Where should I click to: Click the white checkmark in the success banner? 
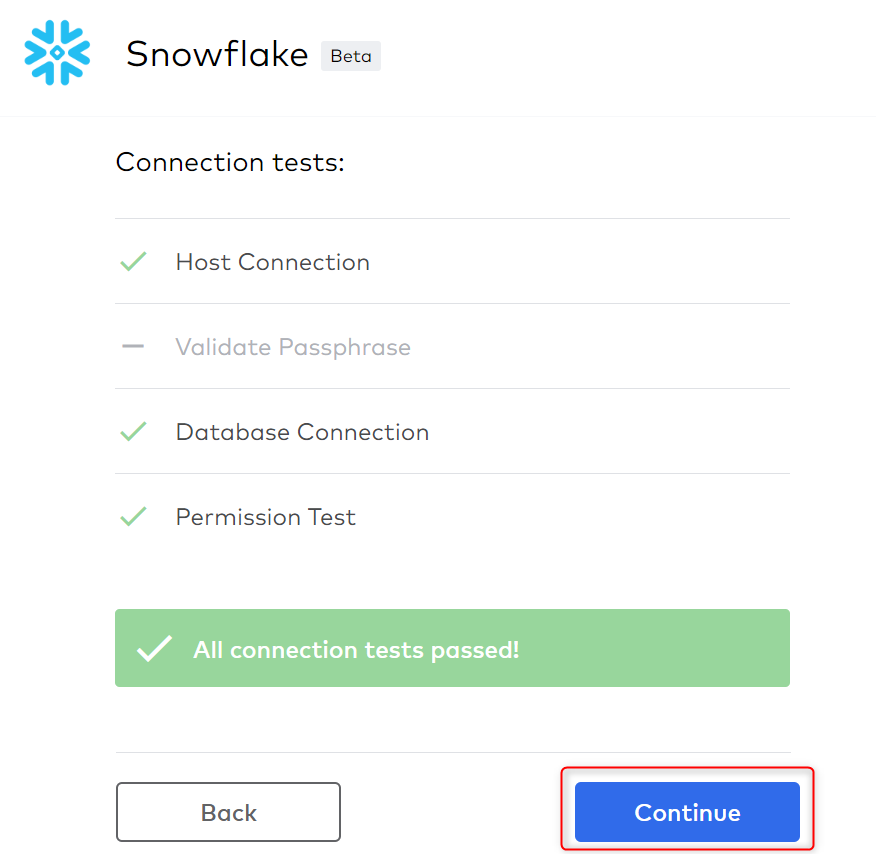(155, 648)
